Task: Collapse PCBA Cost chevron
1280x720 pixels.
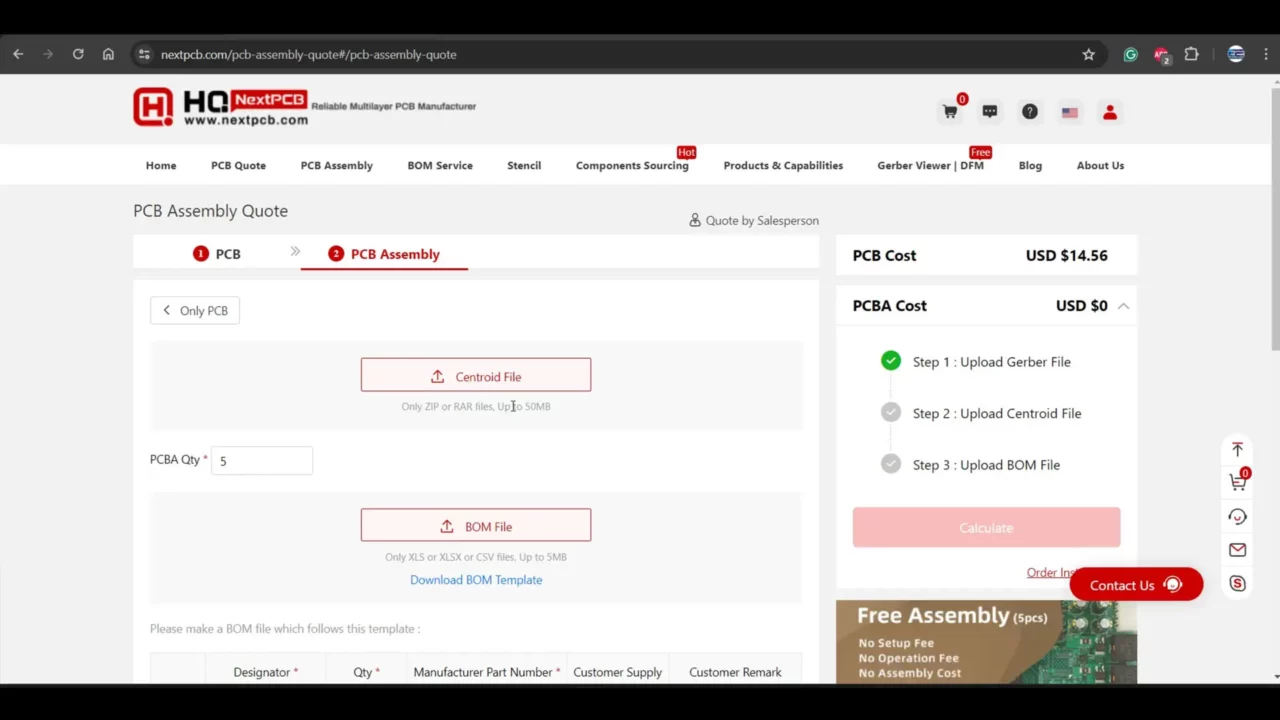Action: click(x=1124, y=306)
